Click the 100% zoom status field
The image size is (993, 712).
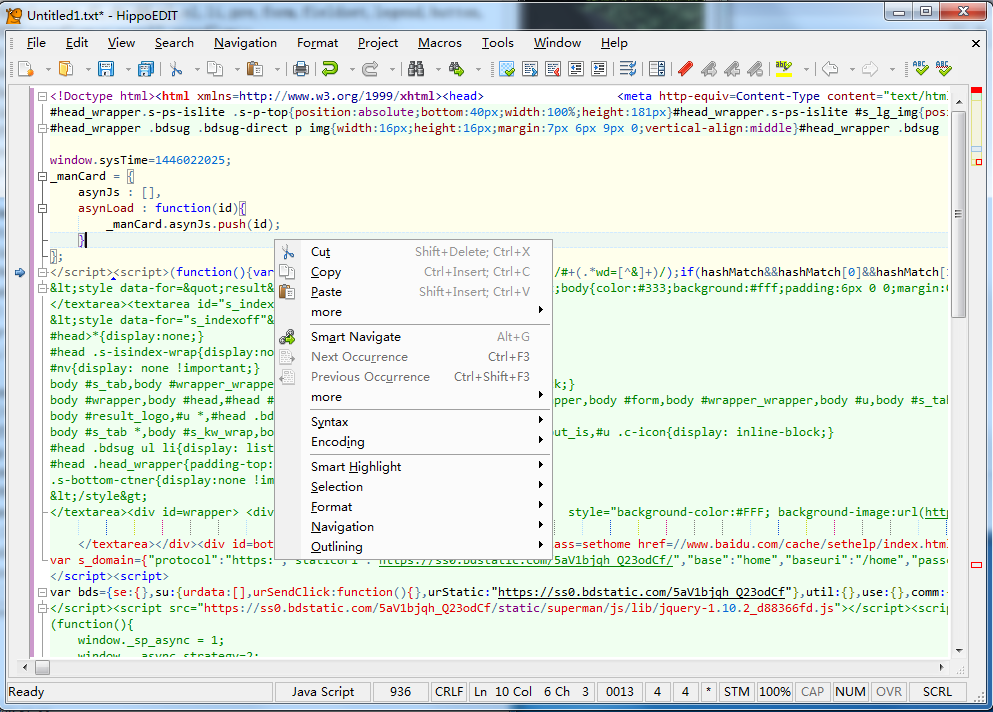pos(774,691)
